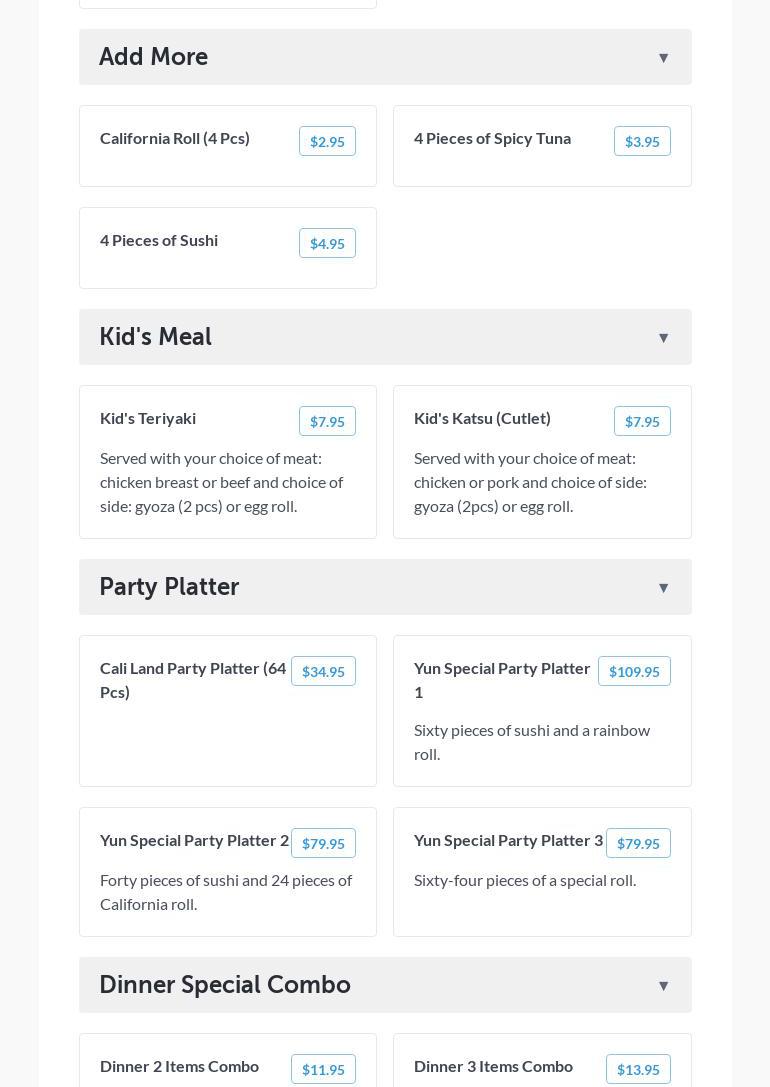Click the Kid's Meal section heading
770x1087 pixels.
click(x=155, y=337)
